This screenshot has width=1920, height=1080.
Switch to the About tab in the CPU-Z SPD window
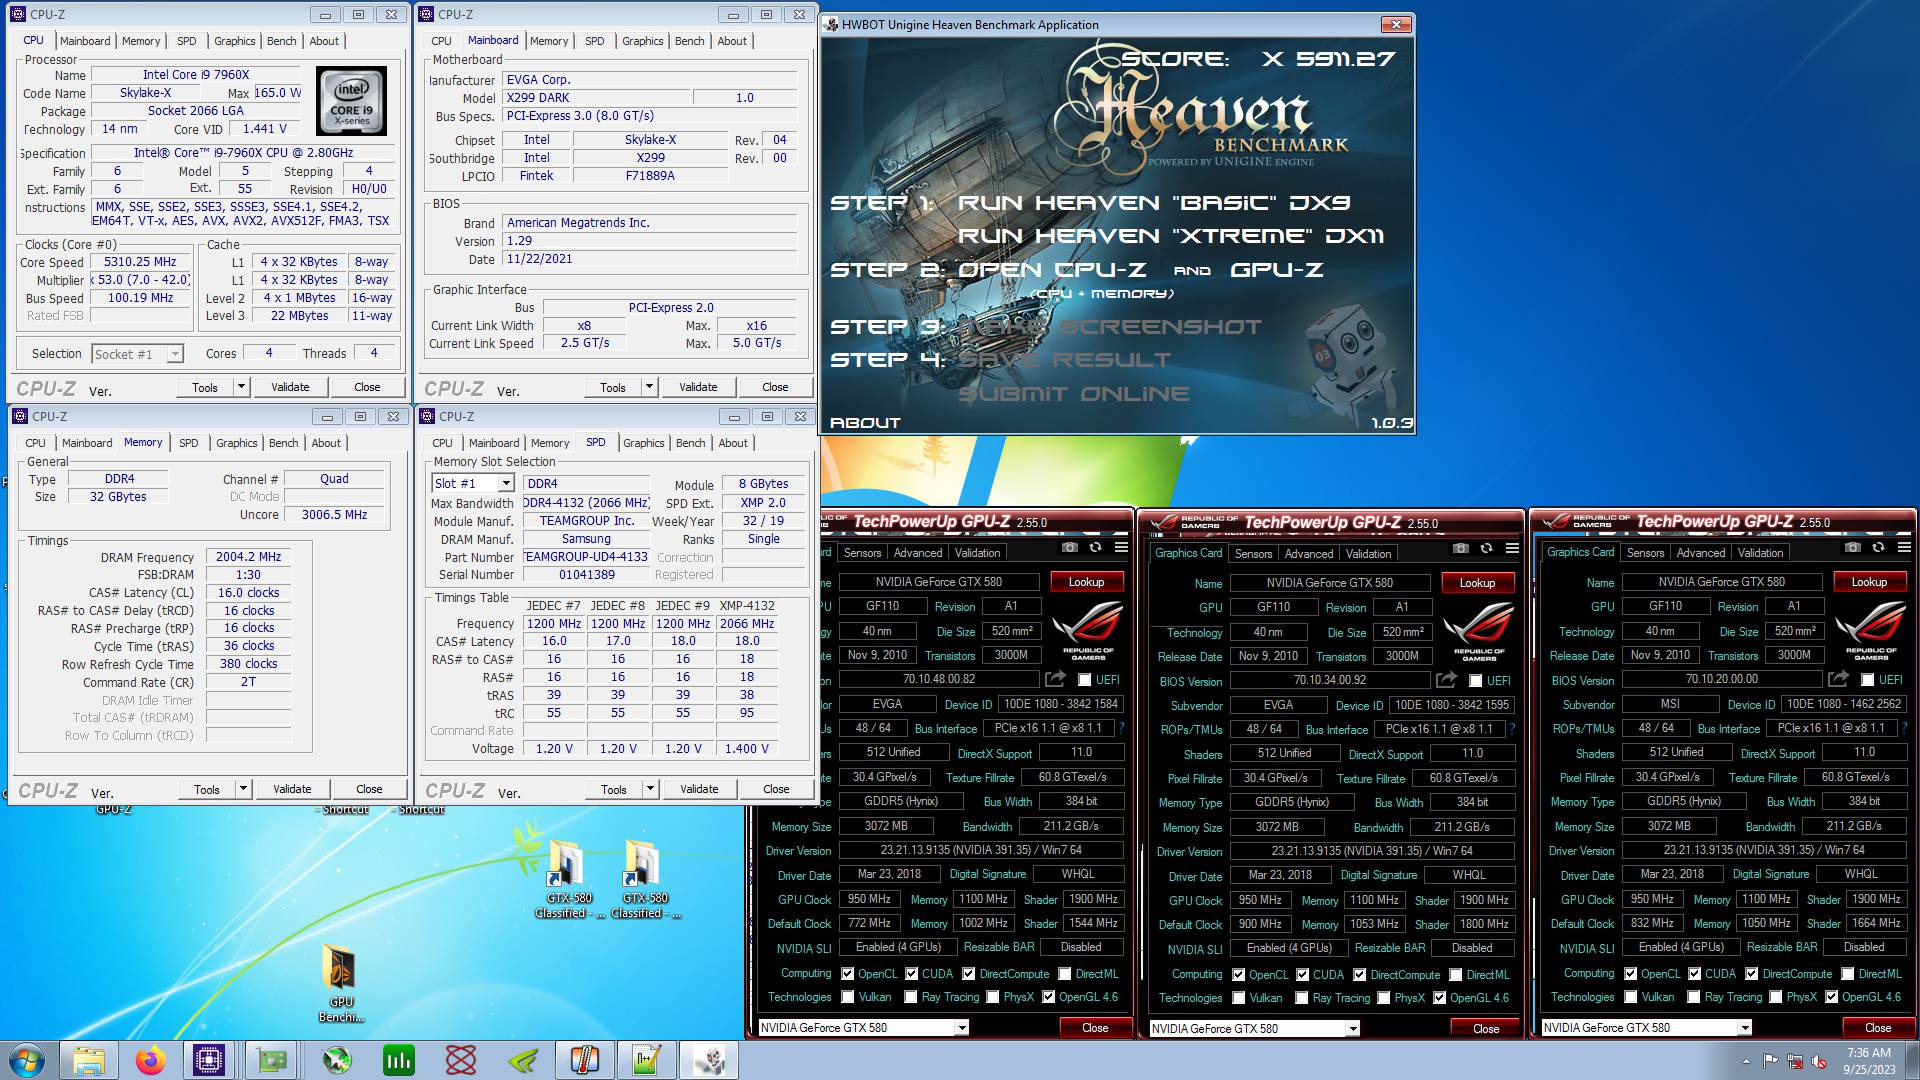point(733,443)
